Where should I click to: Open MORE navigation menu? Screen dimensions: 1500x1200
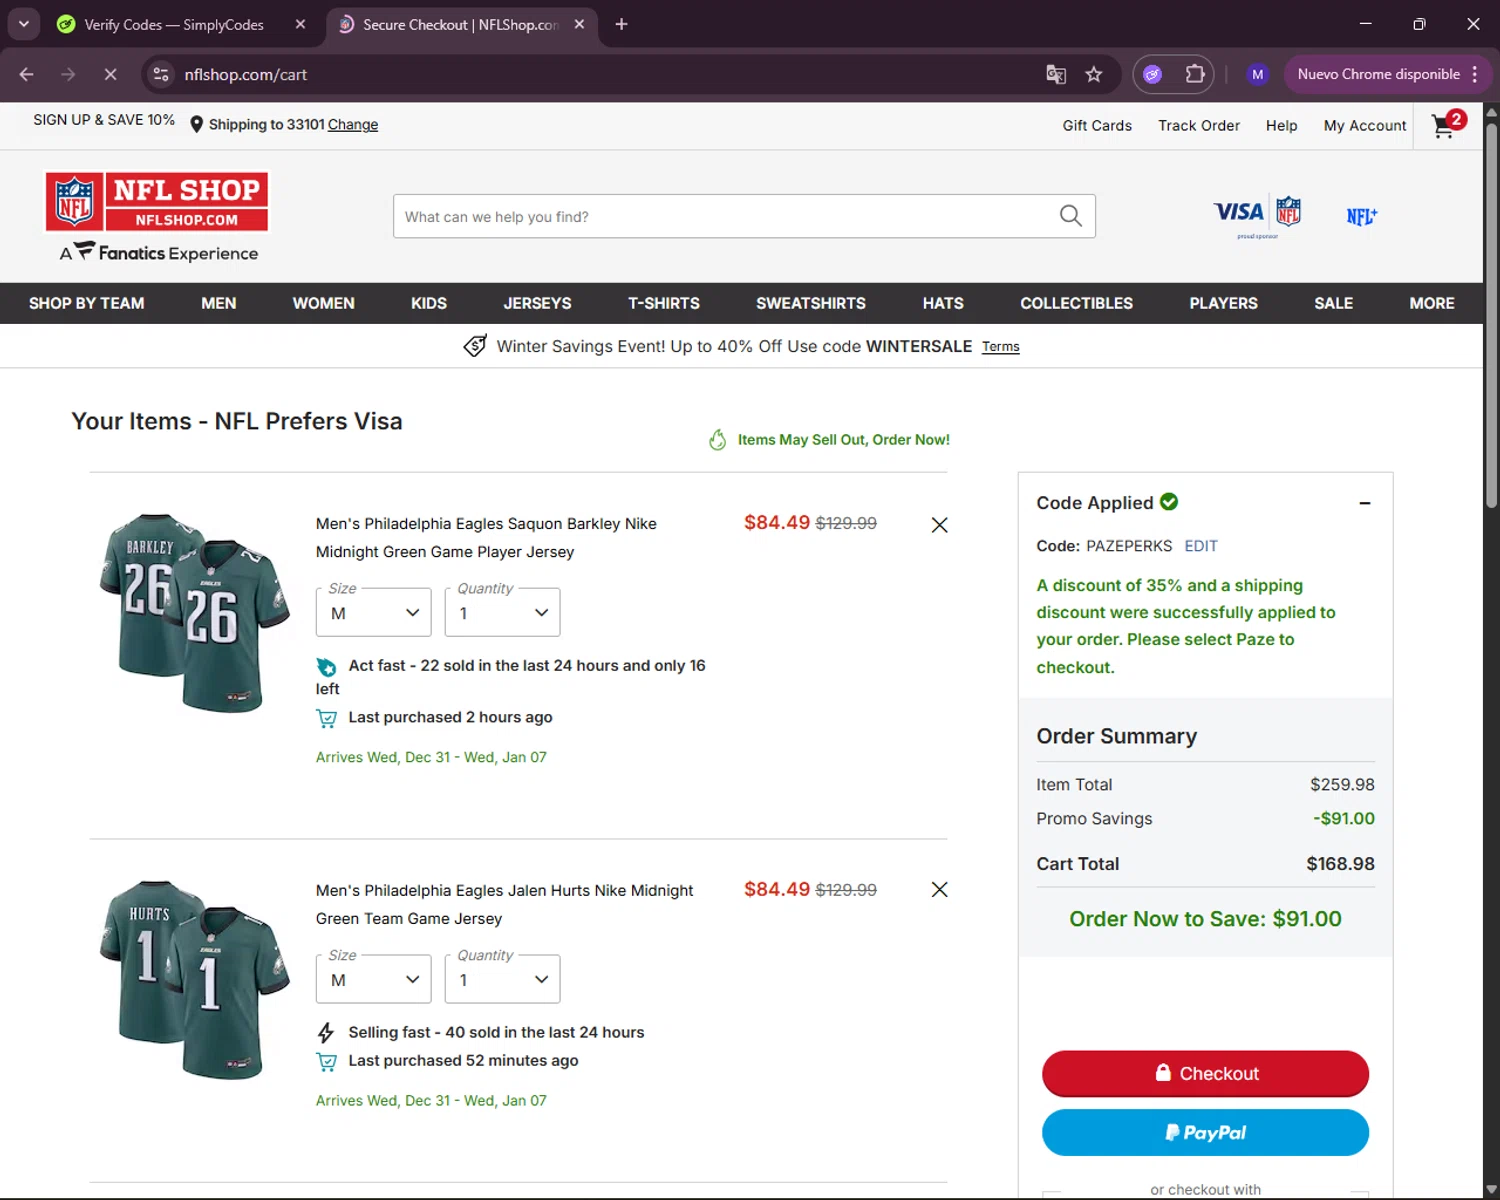coord(1432,303)
